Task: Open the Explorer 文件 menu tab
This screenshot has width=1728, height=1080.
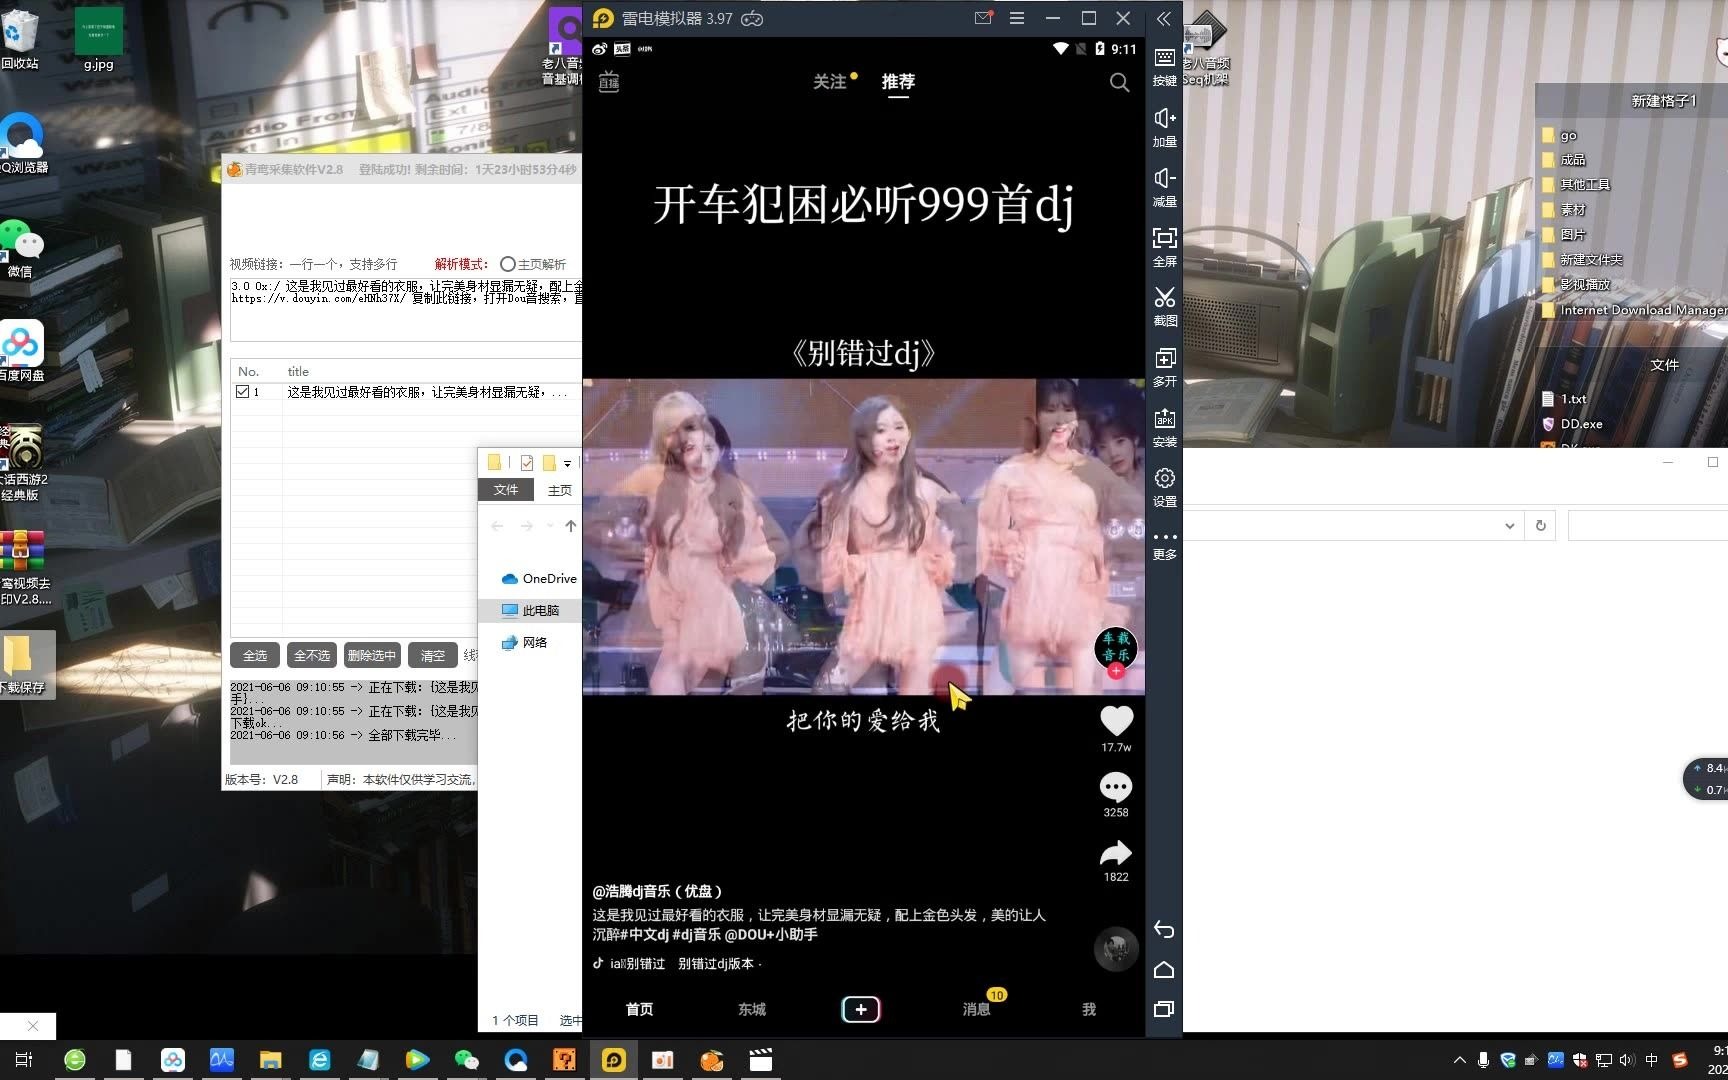Action: tap(506, 490)
